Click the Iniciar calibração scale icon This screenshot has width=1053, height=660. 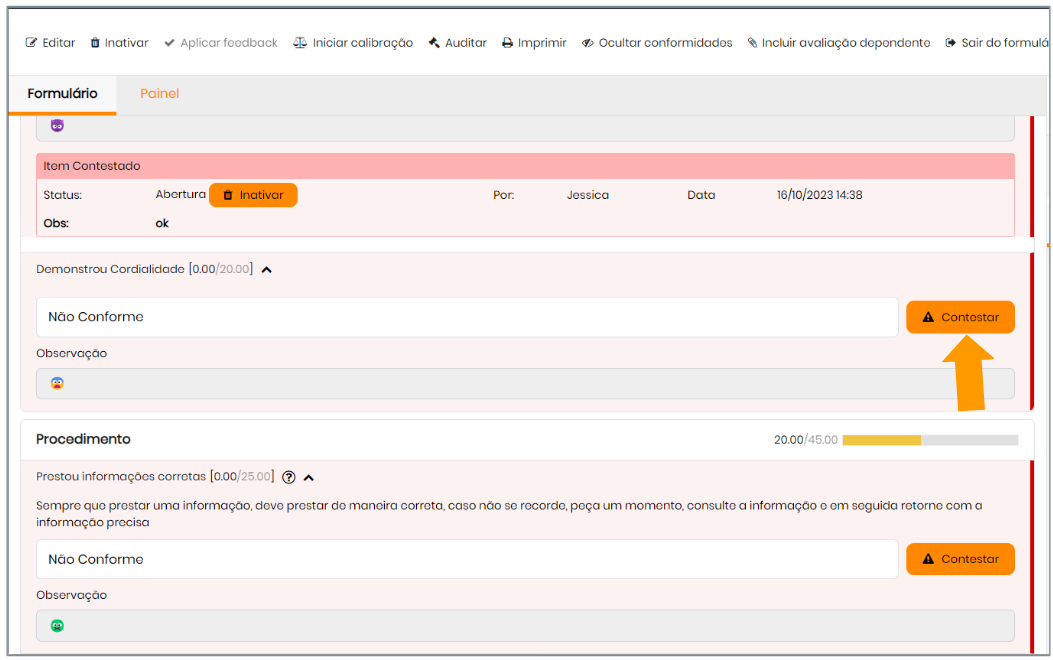tap(300, 43)
